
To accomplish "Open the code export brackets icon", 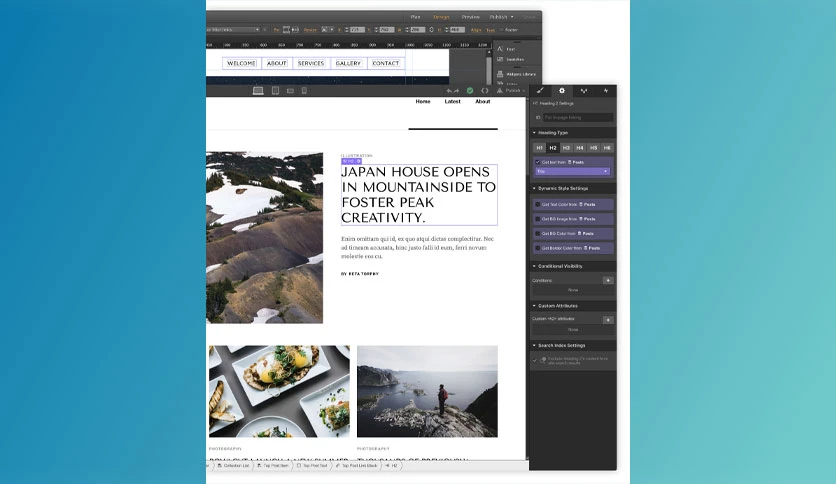I will pyautogui.click(x=485, y=91).
